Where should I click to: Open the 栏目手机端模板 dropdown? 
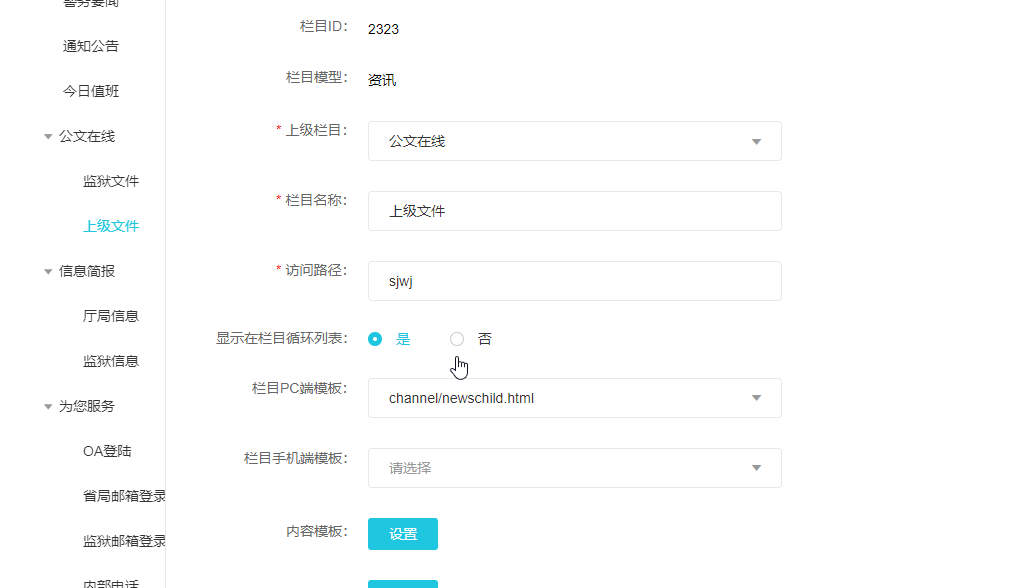pos(574,468)
